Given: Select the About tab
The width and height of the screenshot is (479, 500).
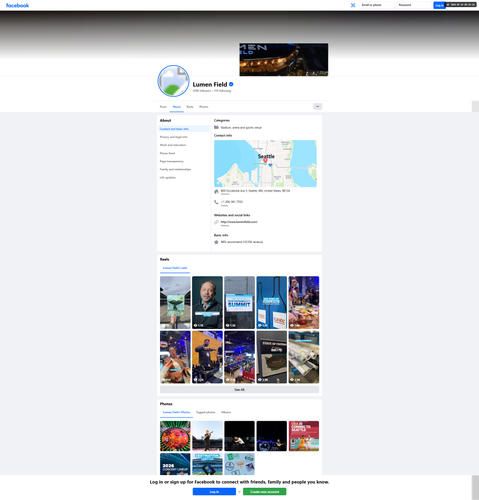Looking at the screenshot, I should click(177, 107).
